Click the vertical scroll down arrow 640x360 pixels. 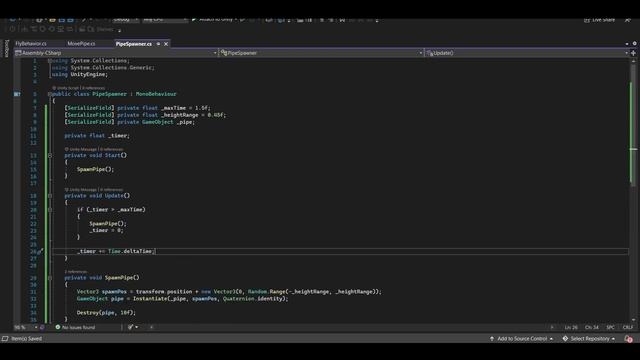[x=633, y=320]
